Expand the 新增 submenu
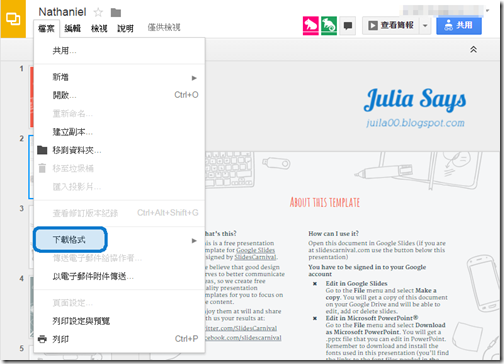 [119, 77]
